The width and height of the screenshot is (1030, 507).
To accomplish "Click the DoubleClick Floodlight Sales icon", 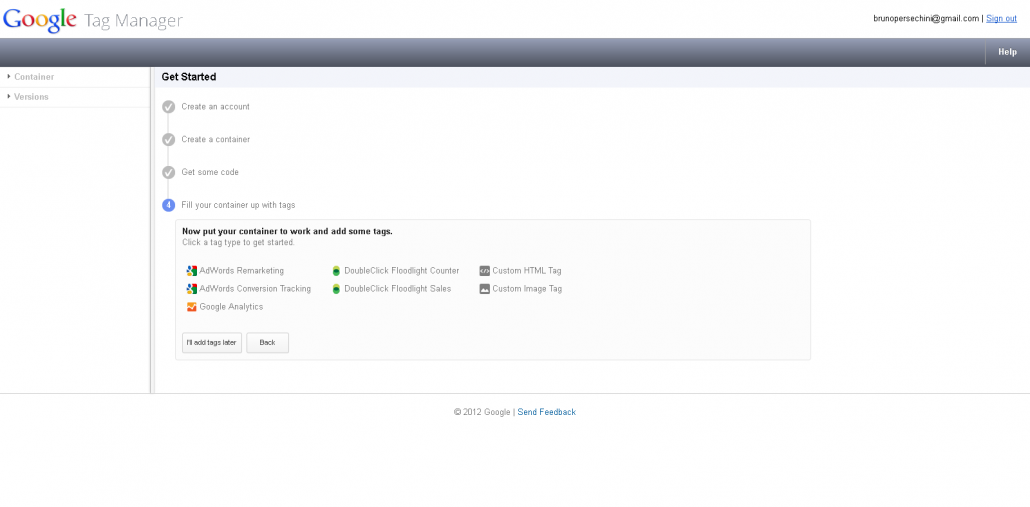I will click(336, 289).
